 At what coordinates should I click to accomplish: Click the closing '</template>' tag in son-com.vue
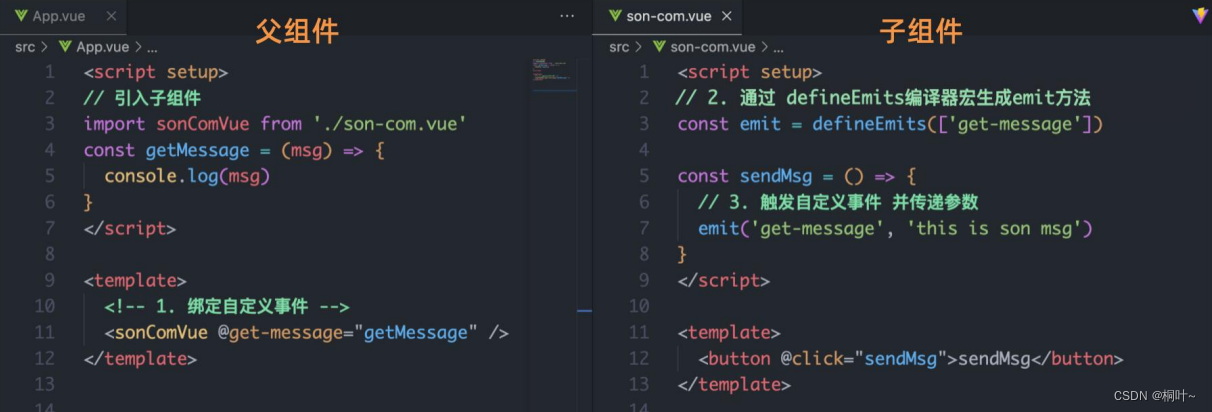[x=733, y=384]
